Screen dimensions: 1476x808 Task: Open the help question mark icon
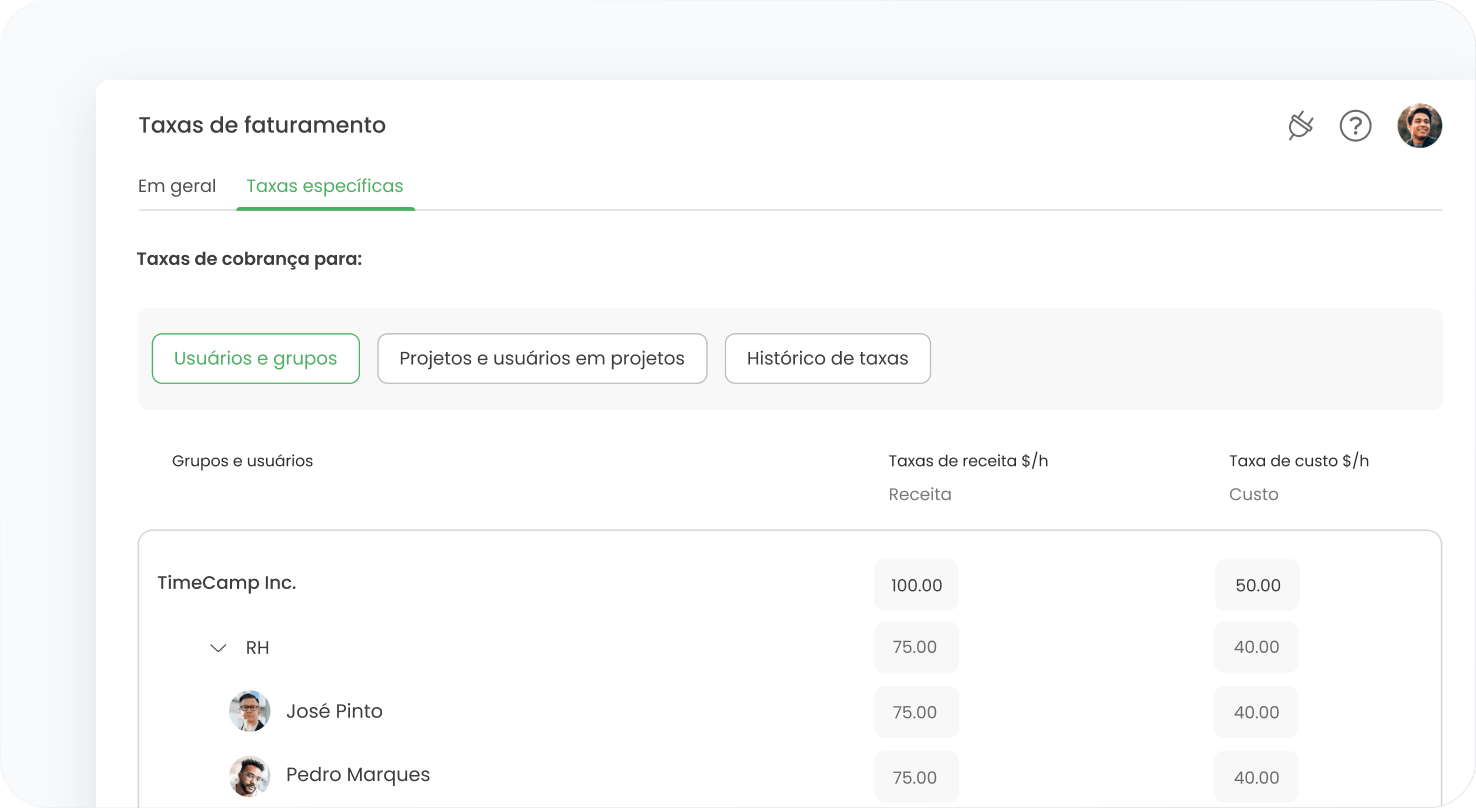pos(1355,126)
